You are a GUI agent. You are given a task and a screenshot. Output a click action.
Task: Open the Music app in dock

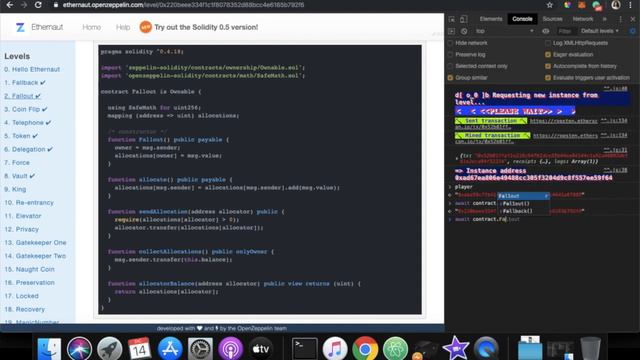tap(335, 349)
